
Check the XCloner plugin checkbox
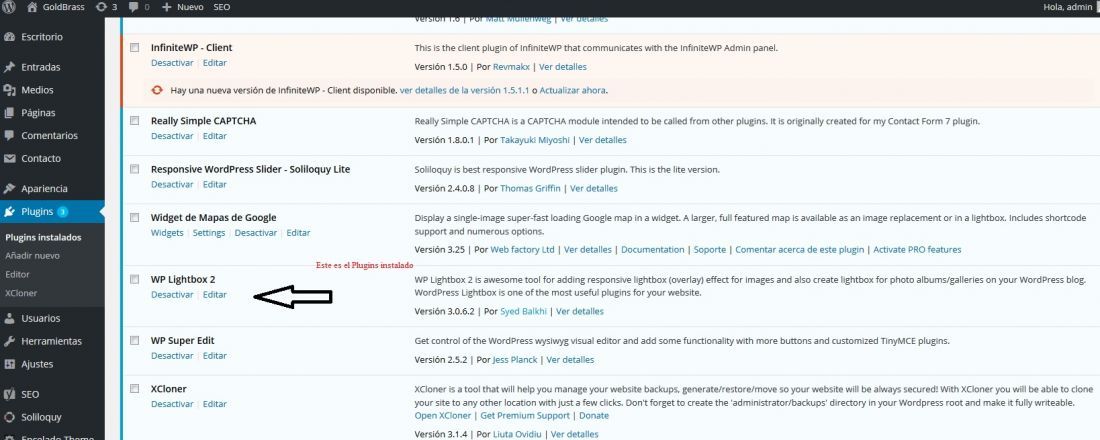click(135, 389)
